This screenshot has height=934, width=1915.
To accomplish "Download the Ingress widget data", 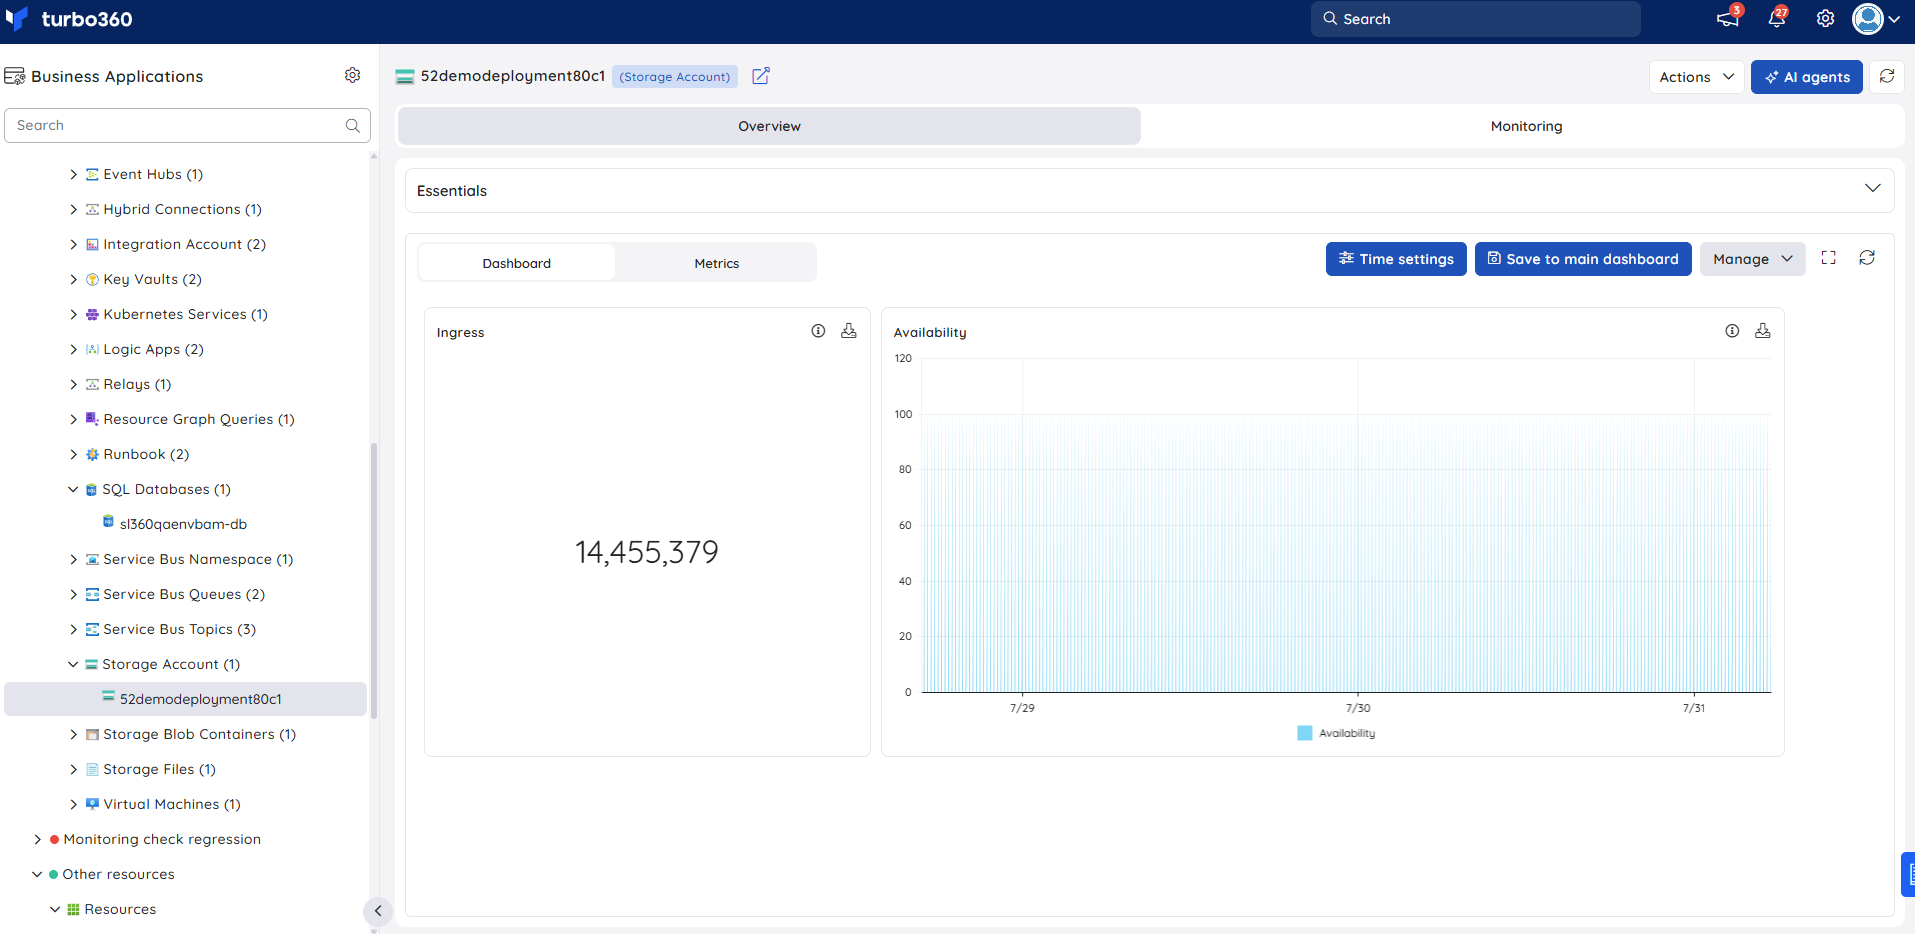I will pyautogui.click(x=849, y=331).
